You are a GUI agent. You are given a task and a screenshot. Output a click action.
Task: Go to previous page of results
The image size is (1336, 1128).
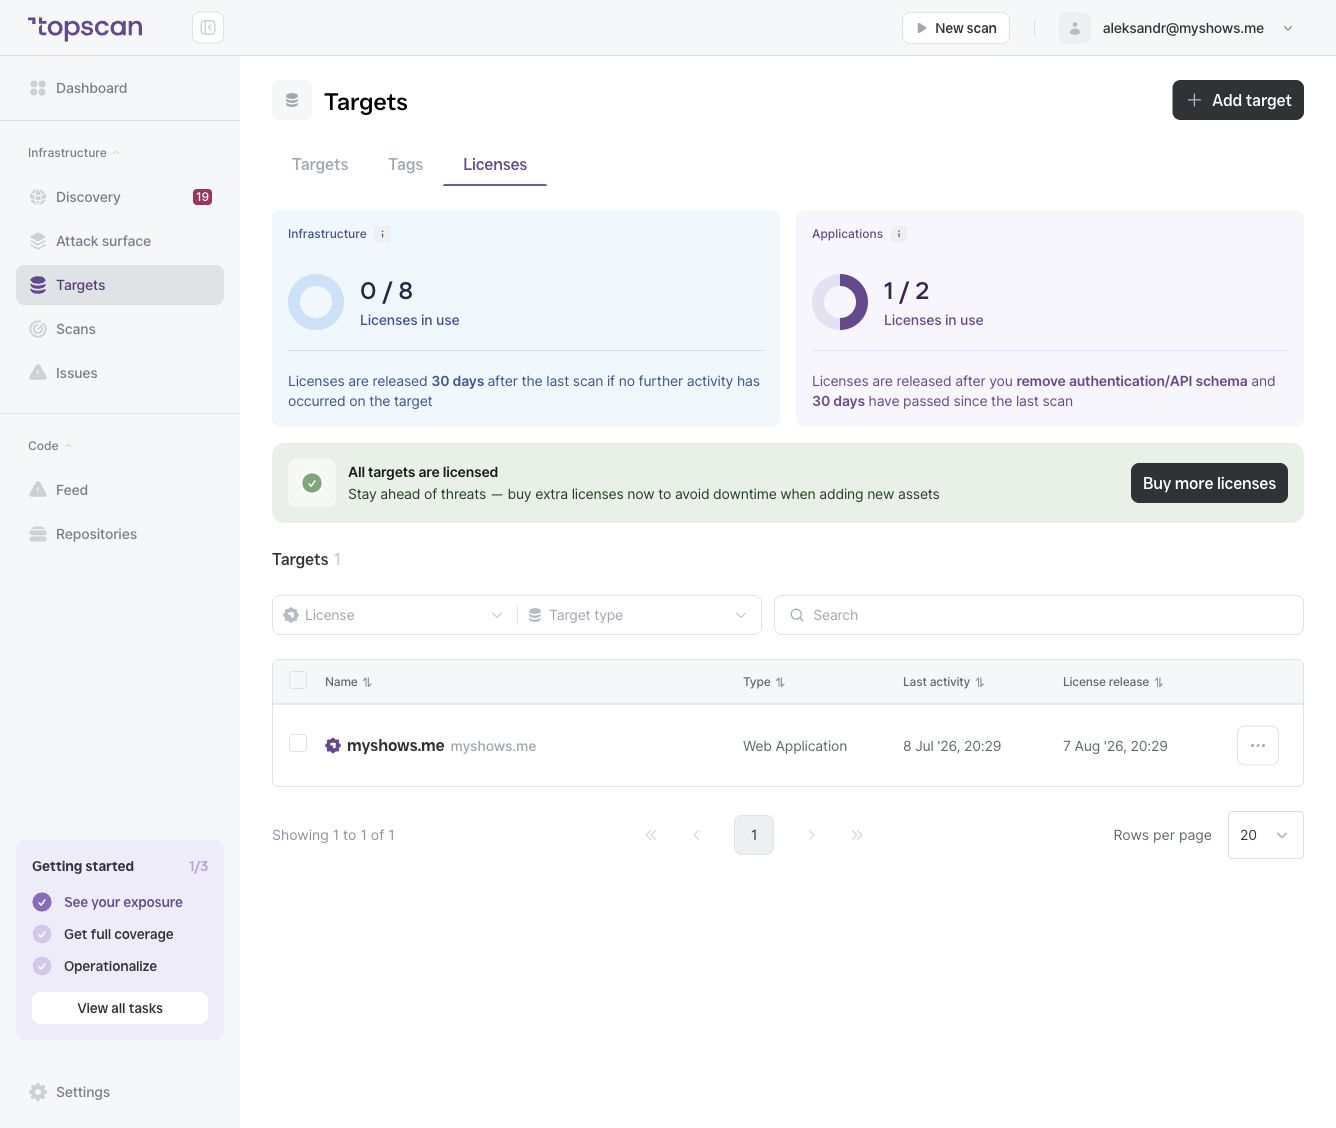(x=697, y=835)
